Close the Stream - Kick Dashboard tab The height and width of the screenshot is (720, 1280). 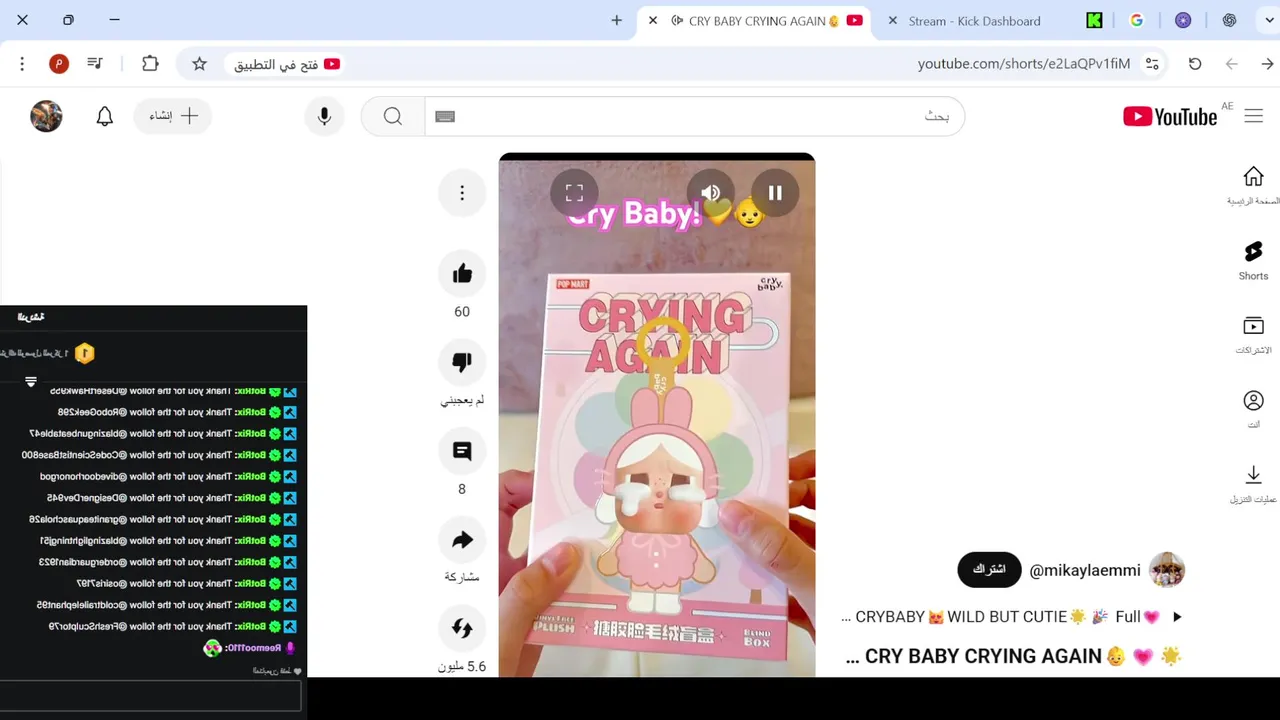(892, 20)
